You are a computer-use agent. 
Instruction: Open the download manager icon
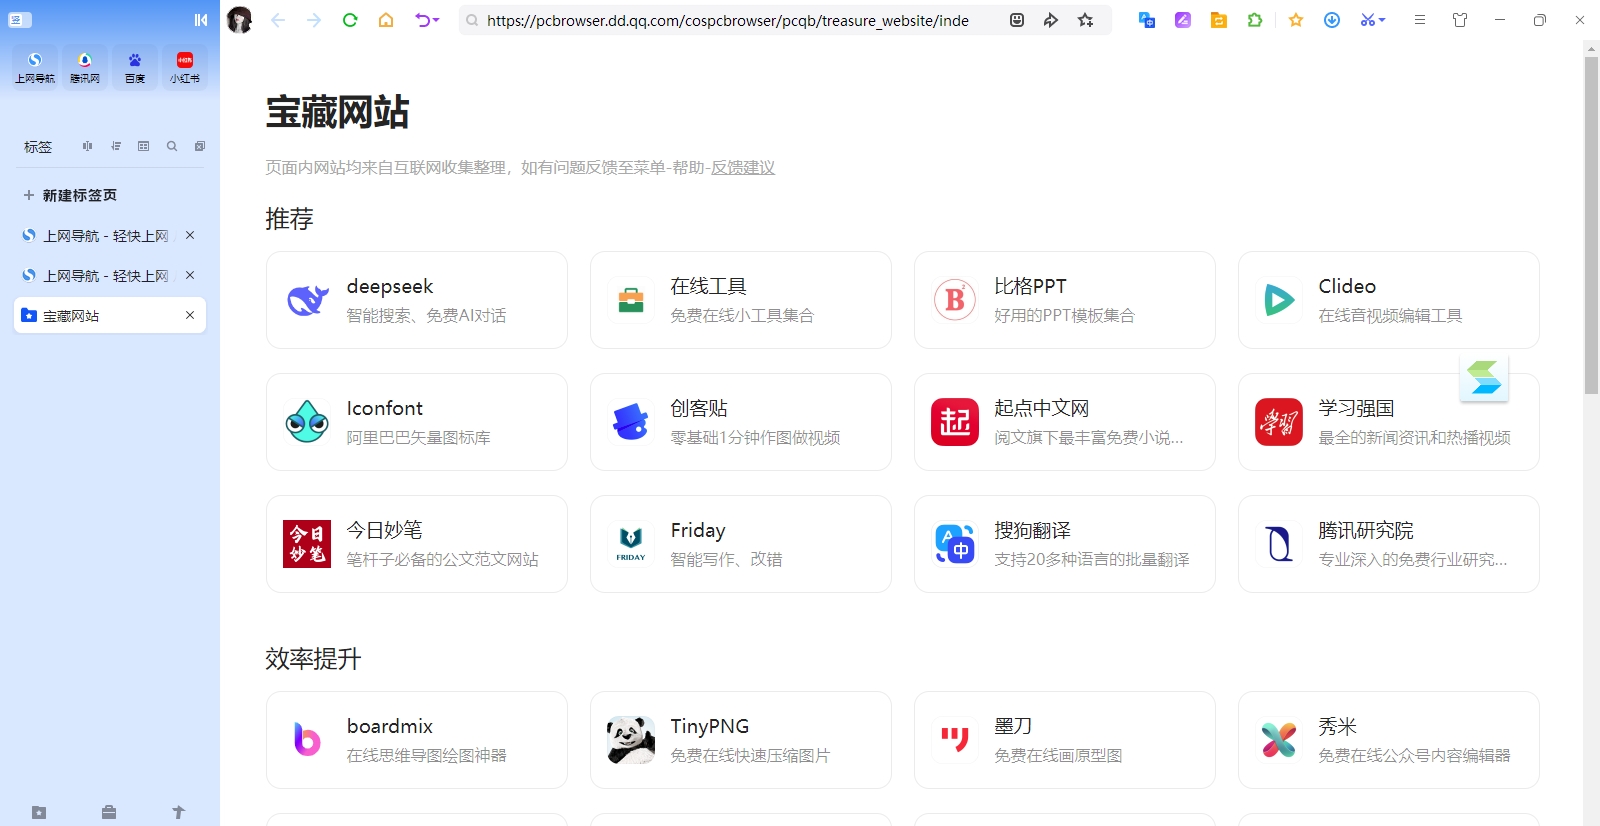(1332, 20)
